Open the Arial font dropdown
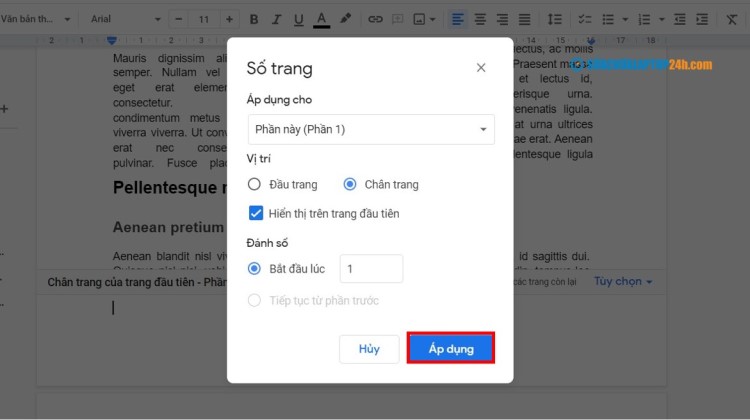Image resolution: width=750 pixels, height=420 pixels. (126, 19)
